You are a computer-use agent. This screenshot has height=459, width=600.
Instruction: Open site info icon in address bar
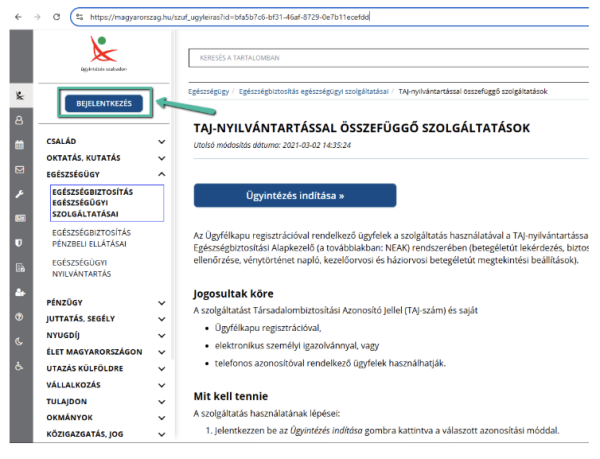point(79,17)
